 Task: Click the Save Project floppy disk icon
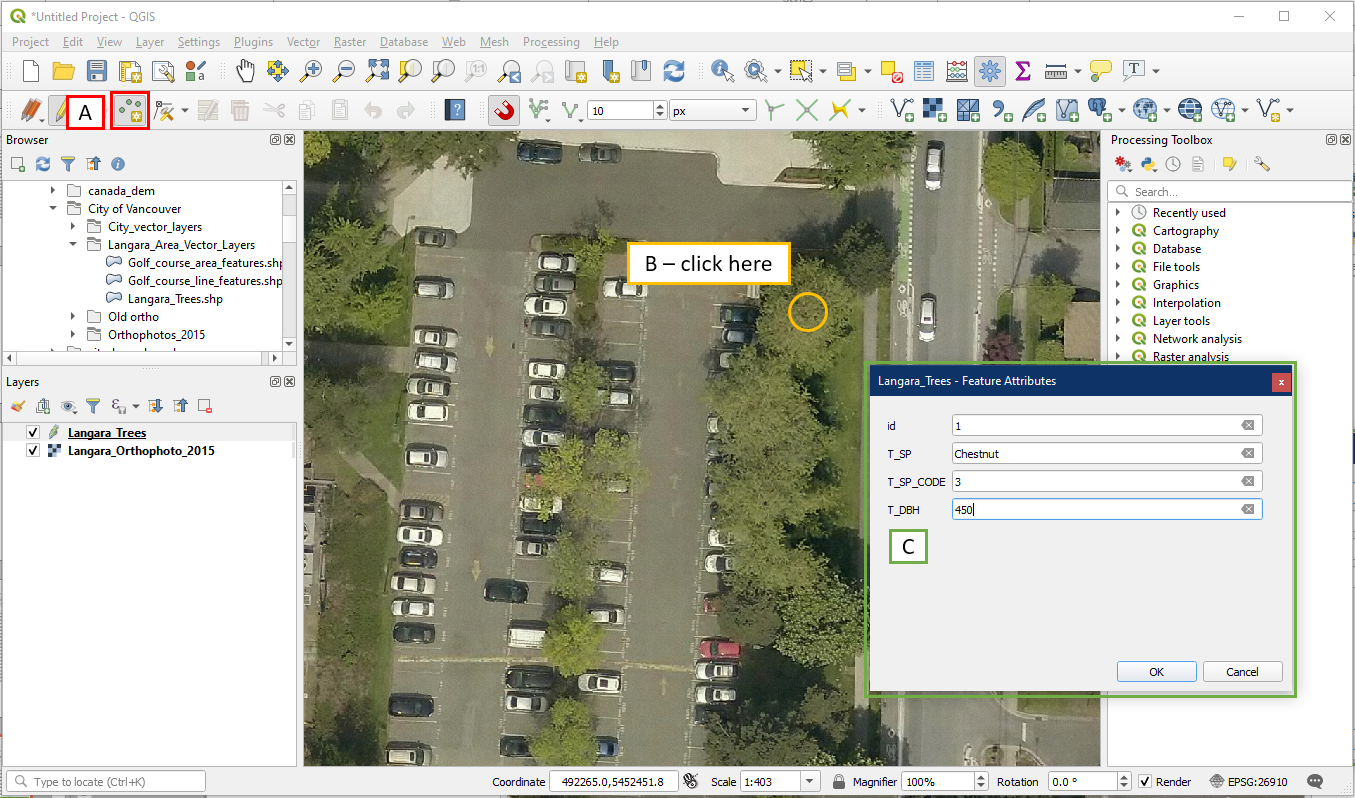tap(97, 71)
